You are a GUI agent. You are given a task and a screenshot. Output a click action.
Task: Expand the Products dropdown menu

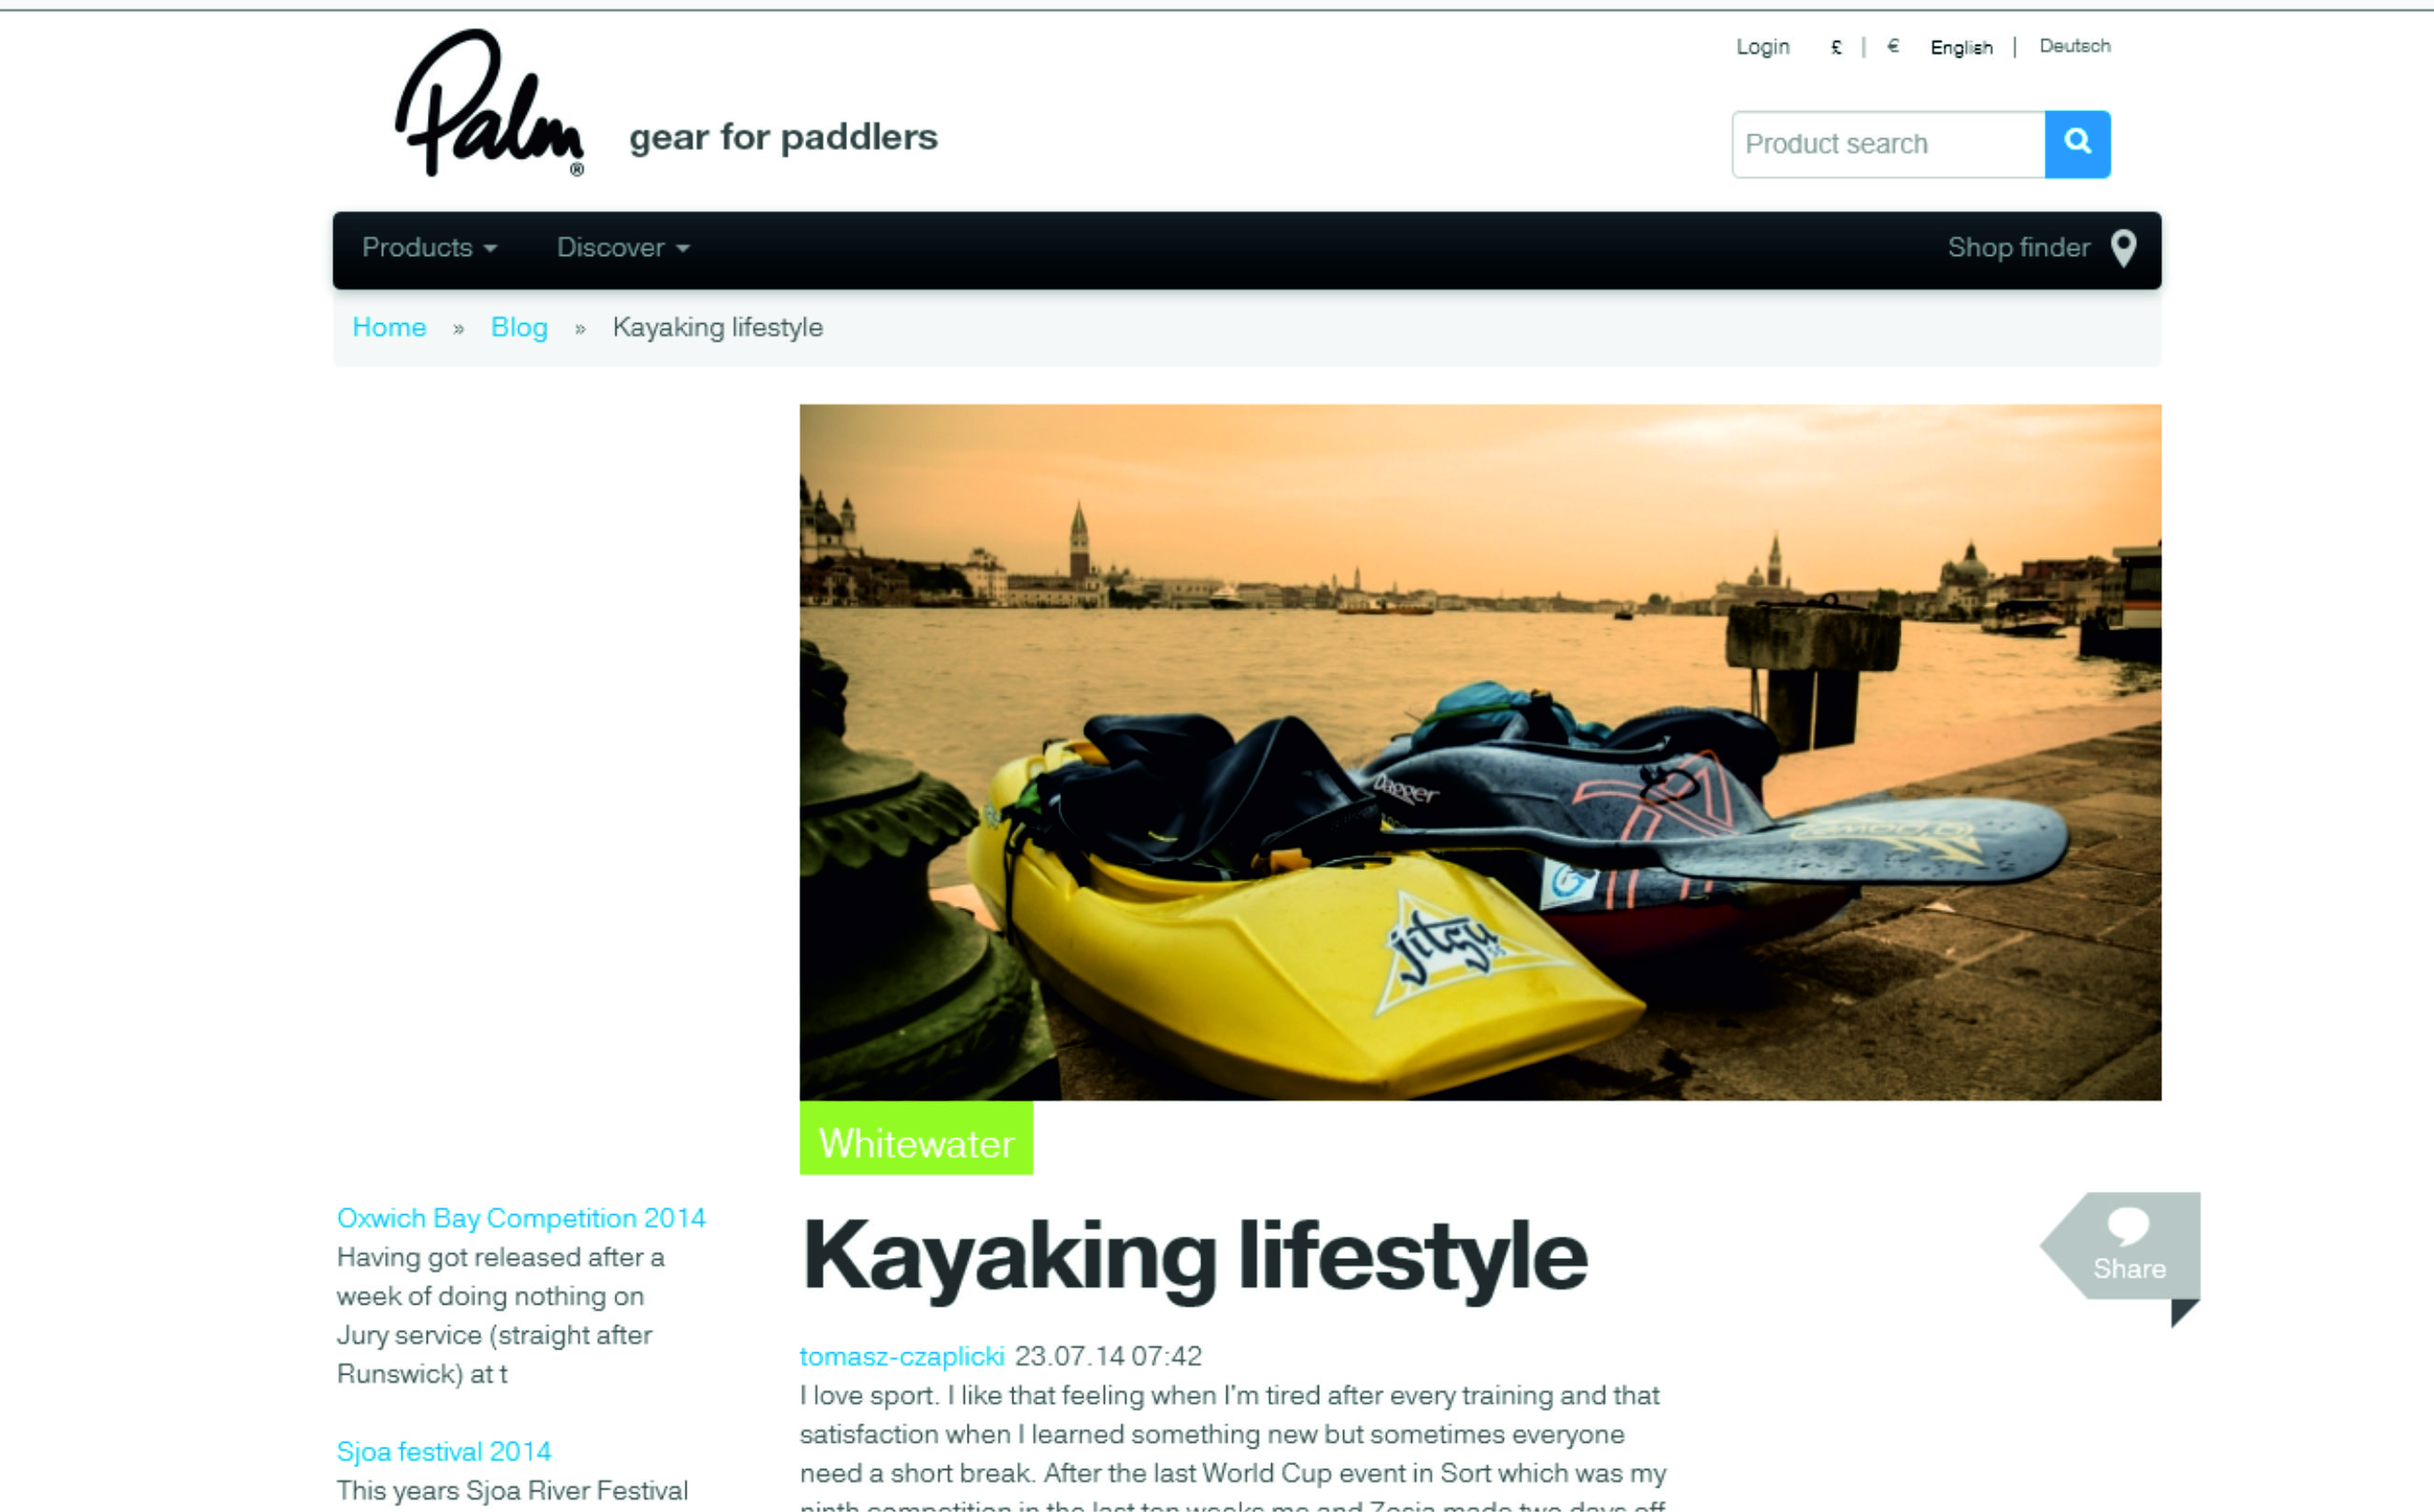click(429, 248)
